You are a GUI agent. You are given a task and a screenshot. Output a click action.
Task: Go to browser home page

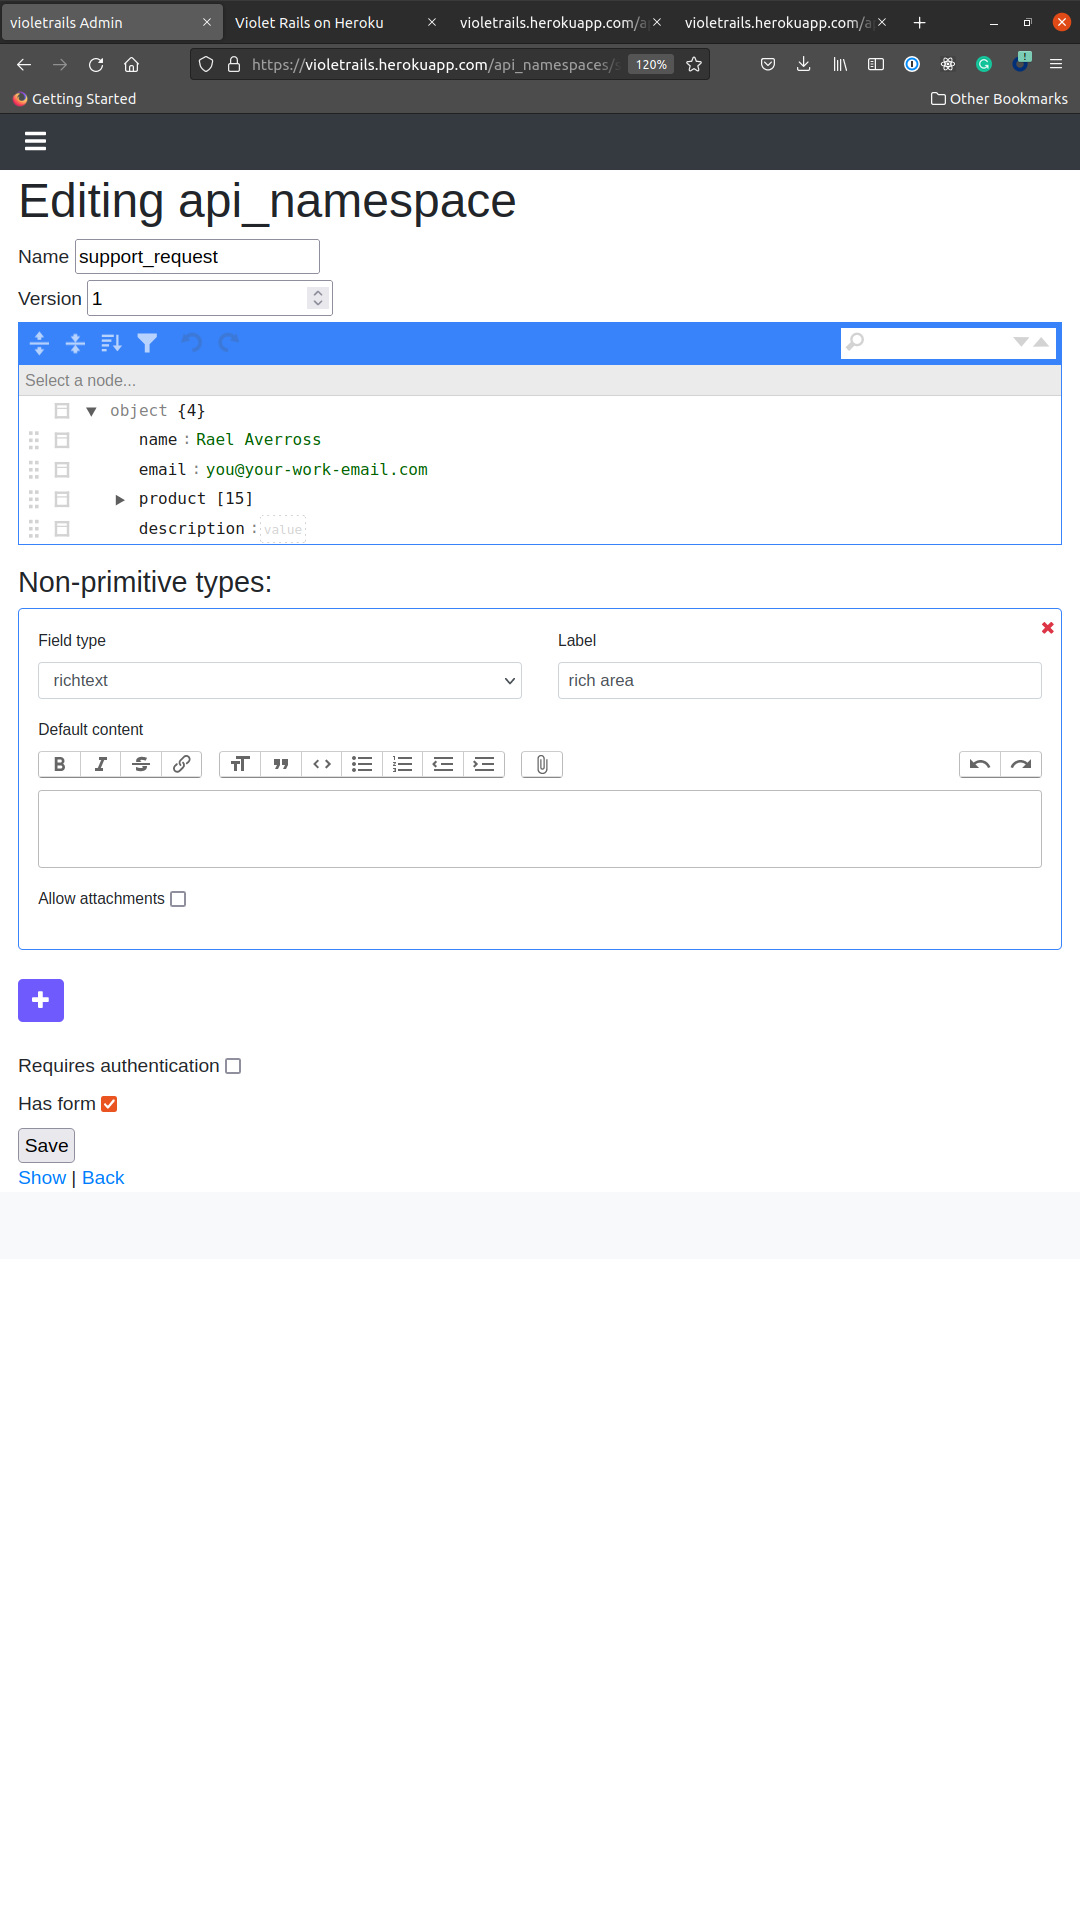131,64
